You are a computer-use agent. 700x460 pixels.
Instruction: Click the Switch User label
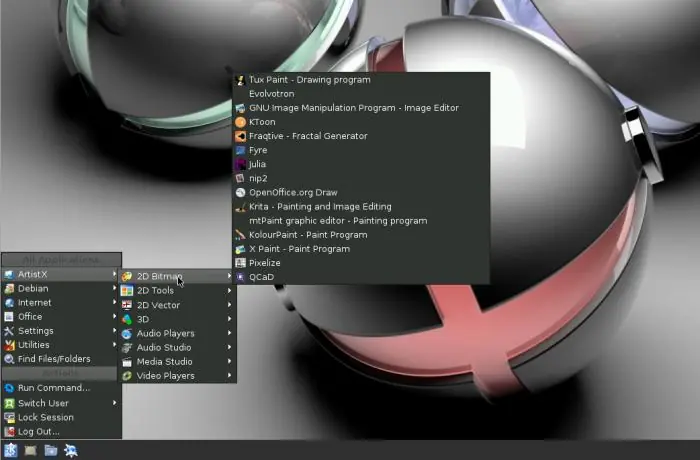pyautogui.click(x=43, y=403)
